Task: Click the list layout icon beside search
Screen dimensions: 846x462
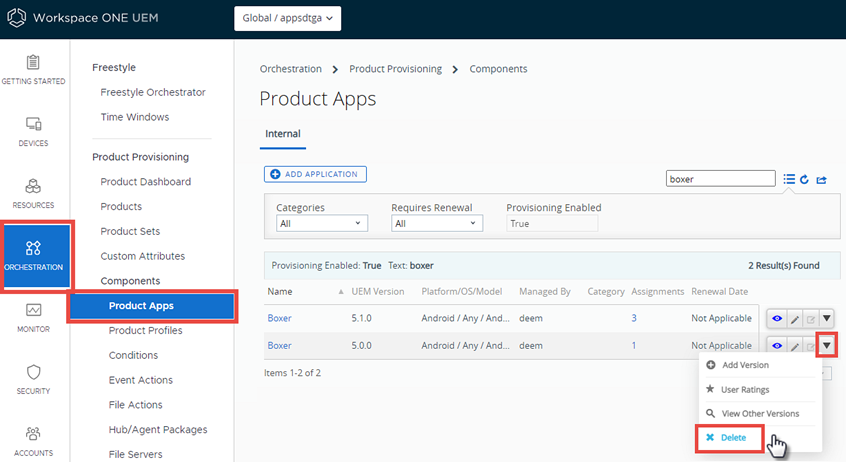Action: click(x=789, y=179)
